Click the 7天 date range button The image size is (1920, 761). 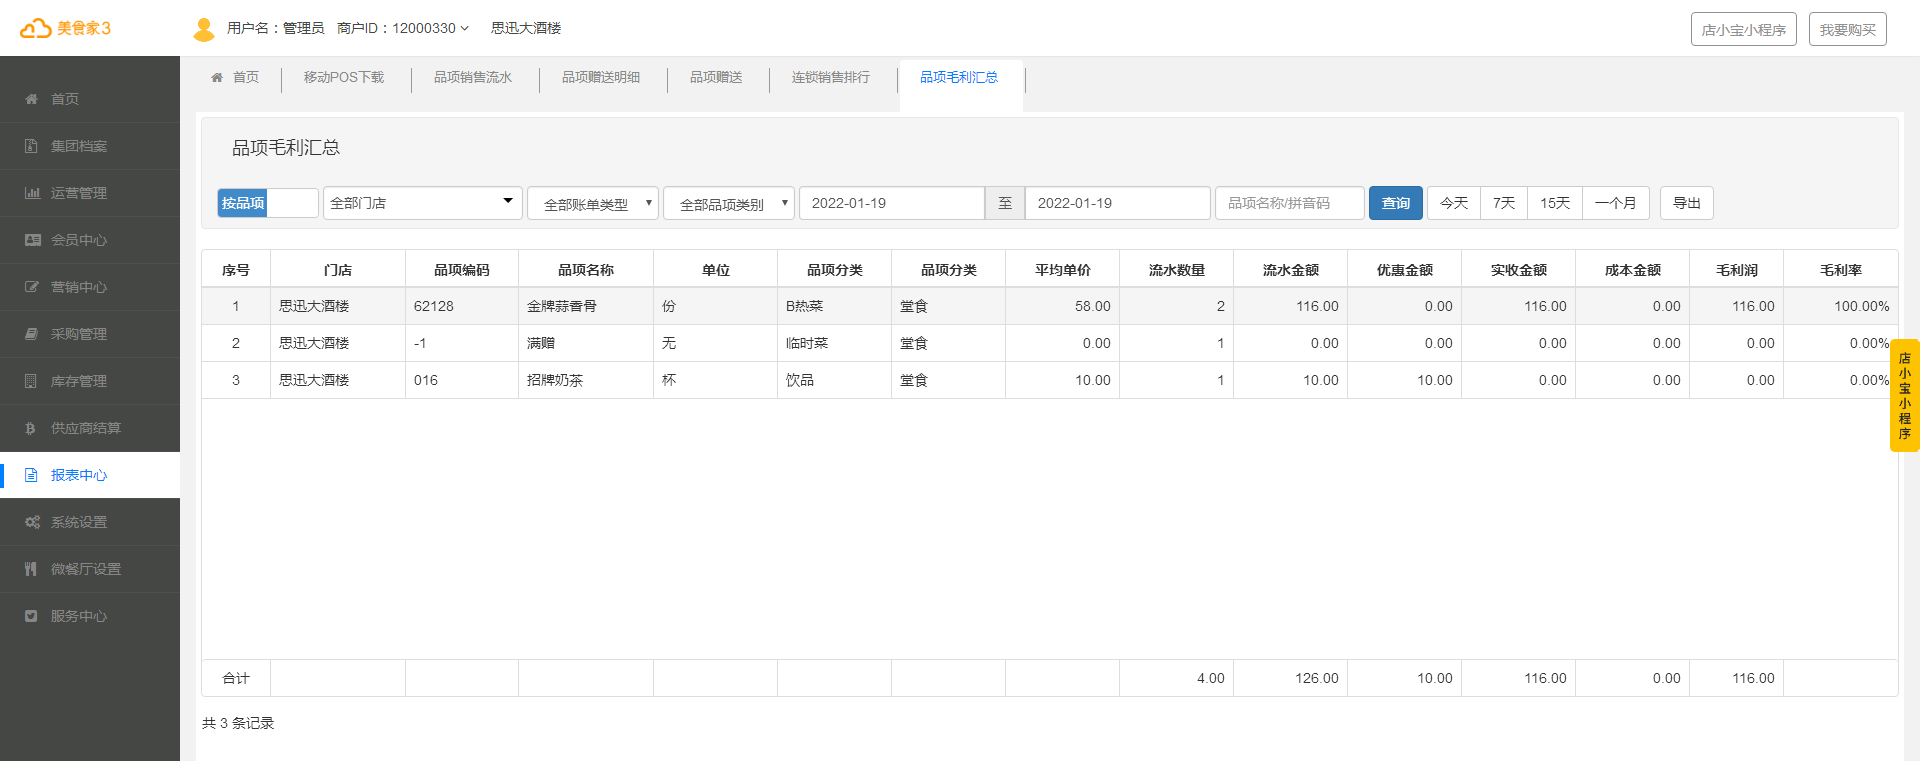[1504, 203]
